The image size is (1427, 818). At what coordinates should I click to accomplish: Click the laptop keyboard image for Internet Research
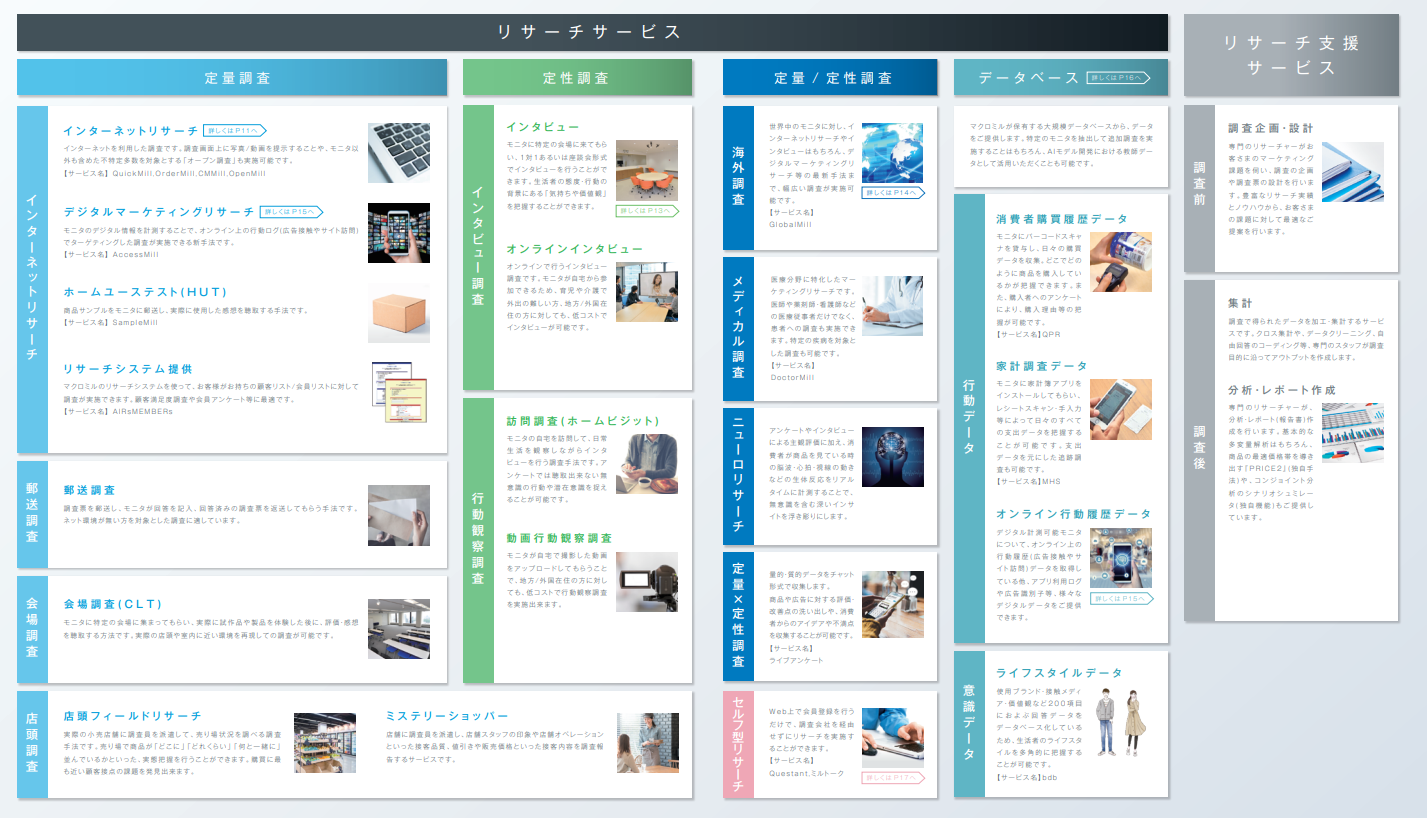(x=399, y=152)
